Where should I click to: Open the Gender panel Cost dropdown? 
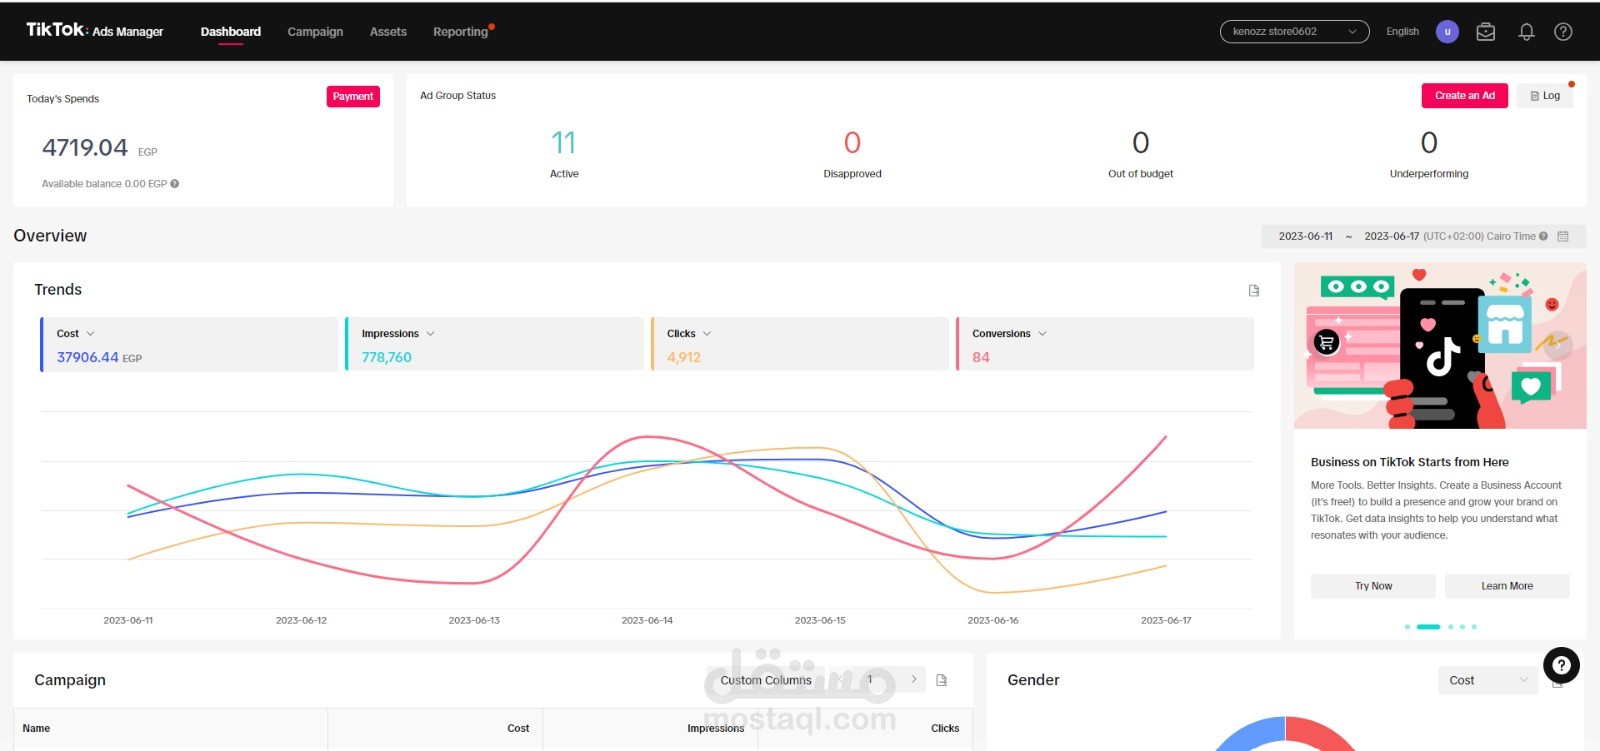coord(1488,680)
